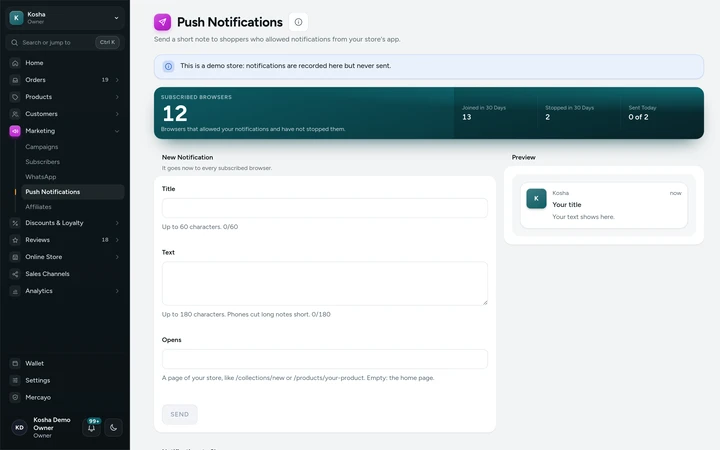This screenshot has width=720, height=450.
Task: Click the Opens page path field
Action: (325, 359)
